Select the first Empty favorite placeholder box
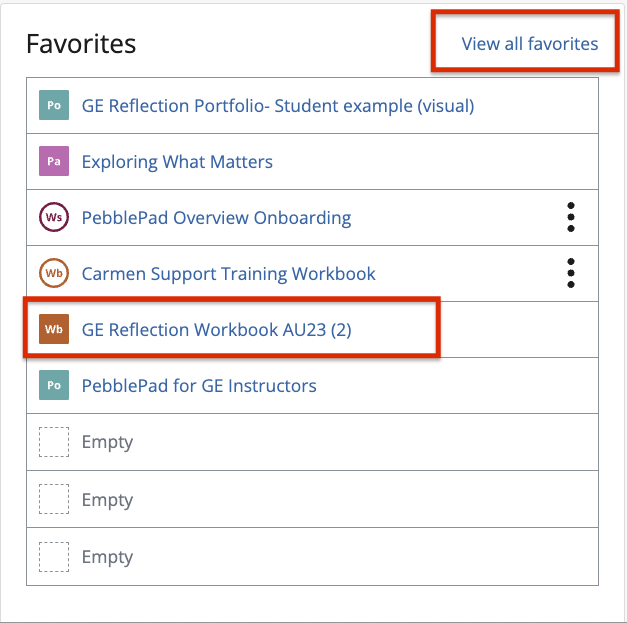Screen dimensions: 627x623 54,442
